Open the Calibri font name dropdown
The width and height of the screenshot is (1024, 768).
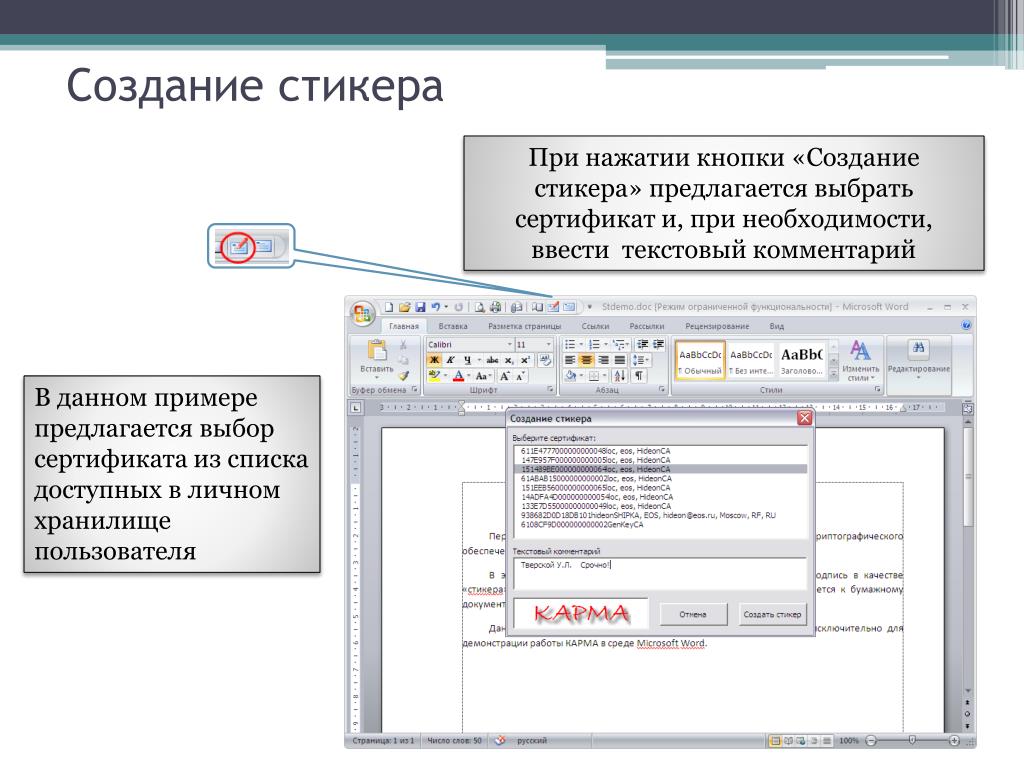(510, 345)
